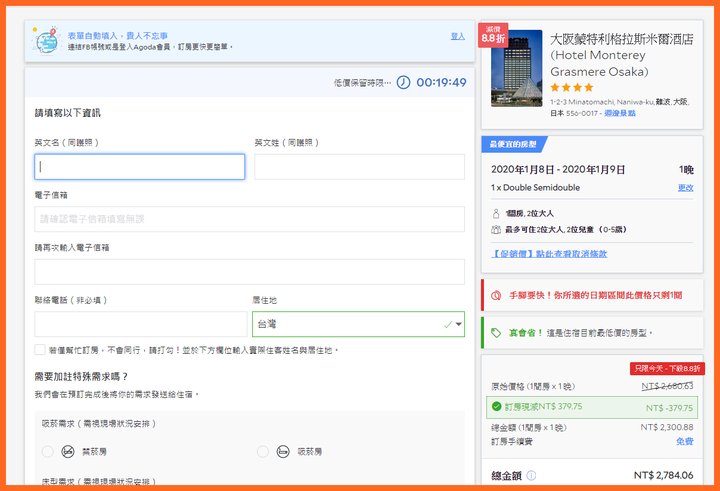Click the 1晚 night count text
Image resolution: width=720 pixels, height=491 pixels.
point(686,170)
